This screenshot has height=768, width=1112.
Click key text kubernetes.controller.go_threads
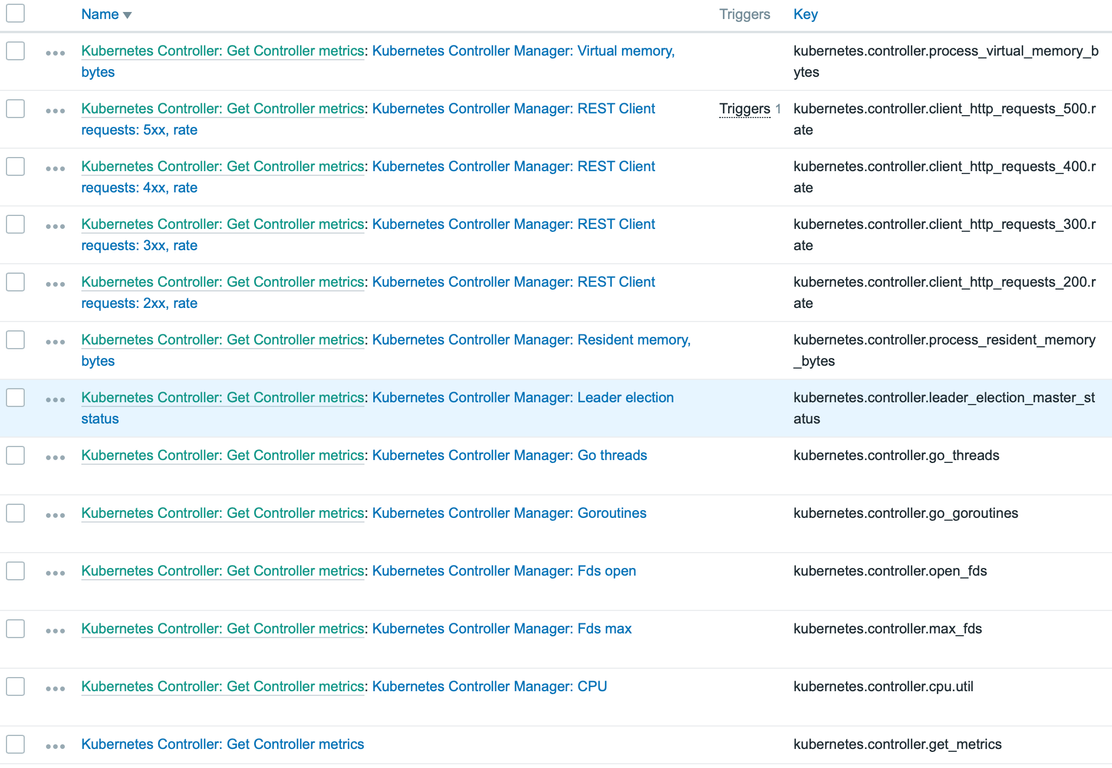896,455
